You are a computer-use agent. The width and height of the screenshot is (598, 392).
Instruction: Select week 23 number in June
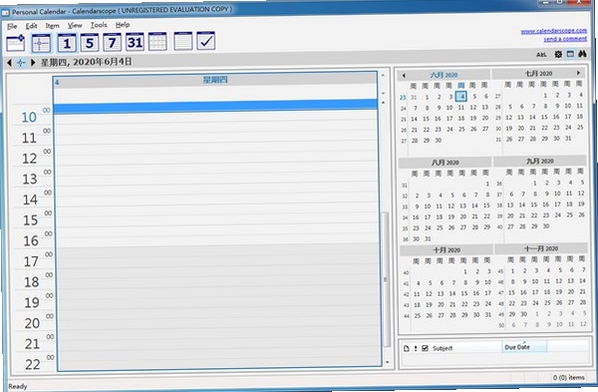tap(403, 98)
